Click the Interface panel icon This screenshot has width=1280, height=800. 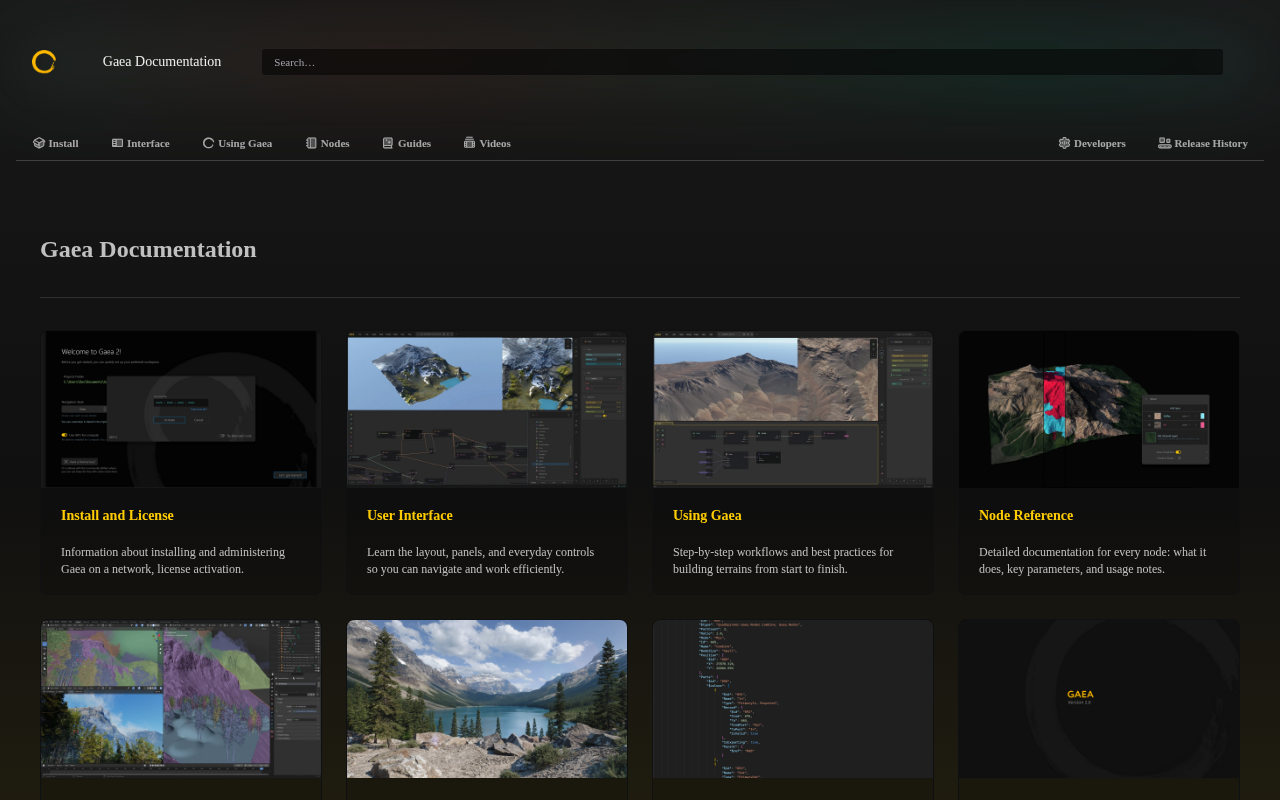pos(117,143)
